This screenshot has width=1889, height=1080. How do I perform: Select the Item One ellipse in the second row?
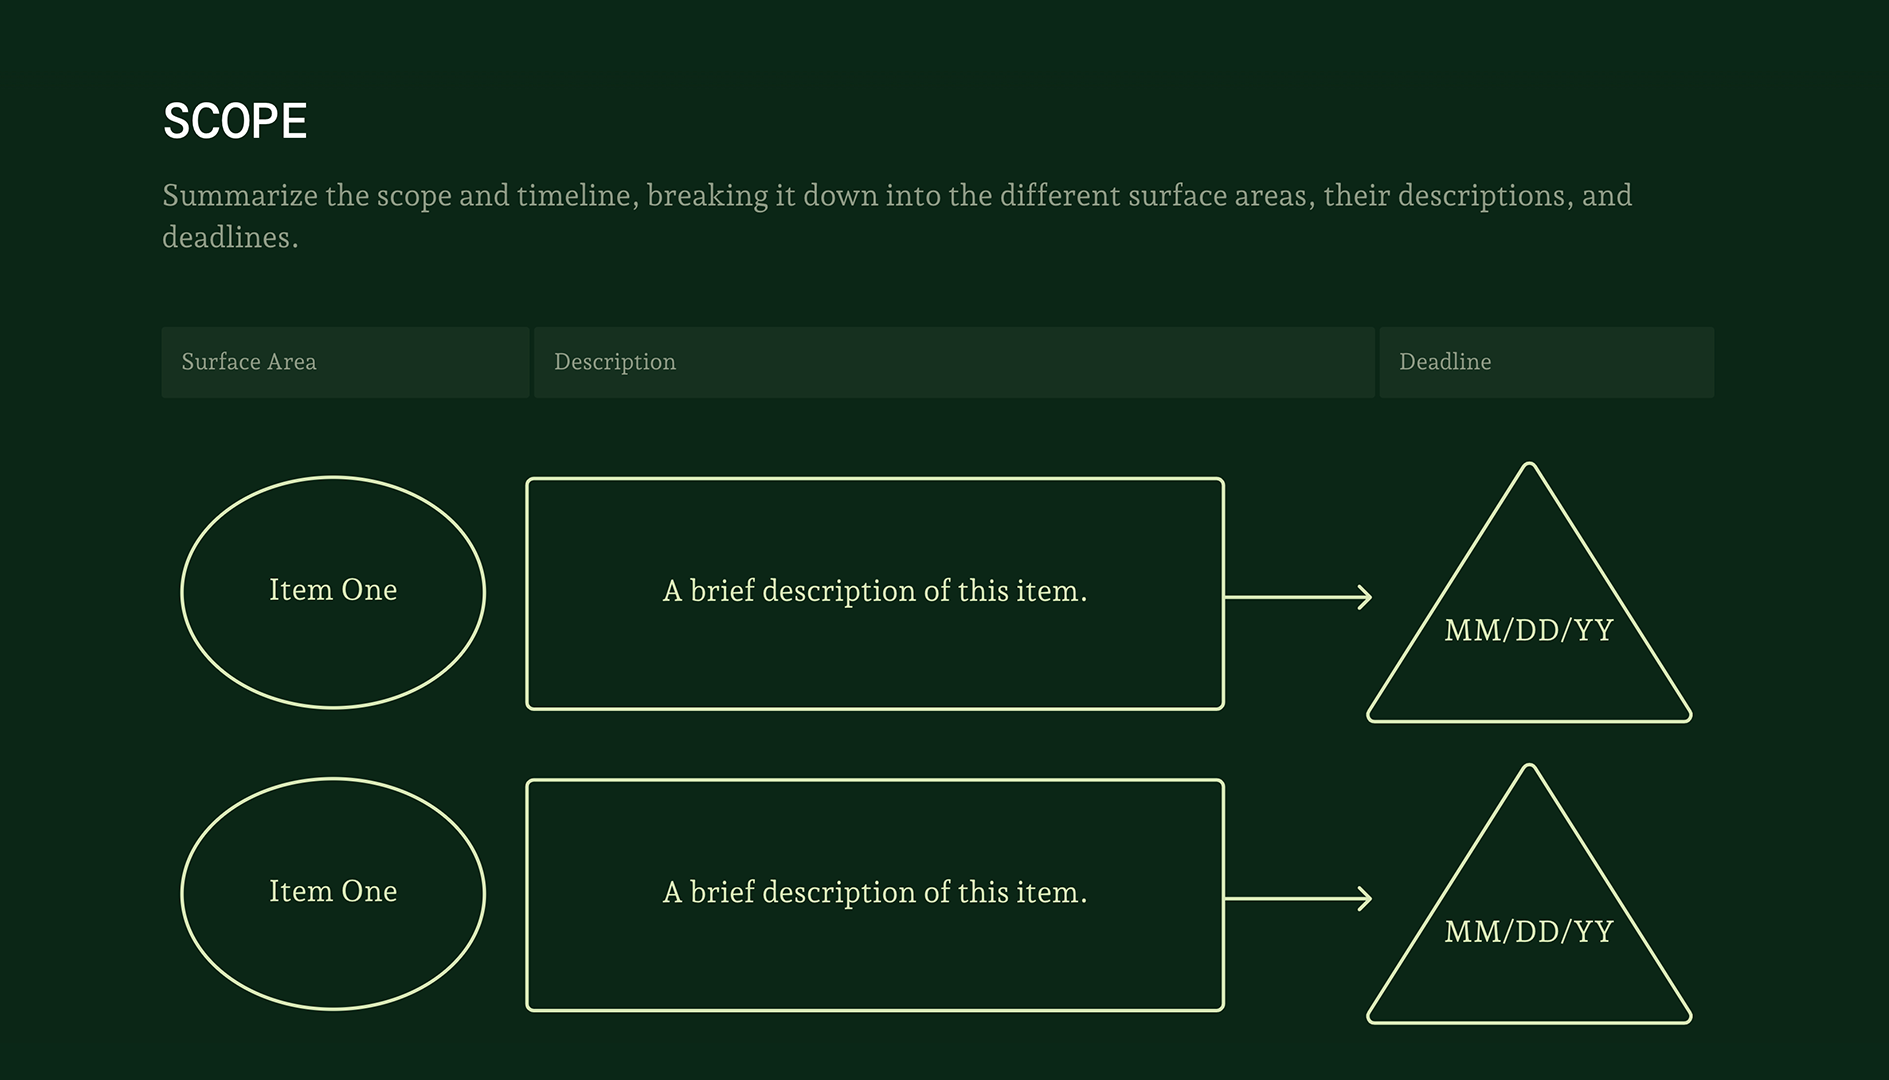(333, 894)
